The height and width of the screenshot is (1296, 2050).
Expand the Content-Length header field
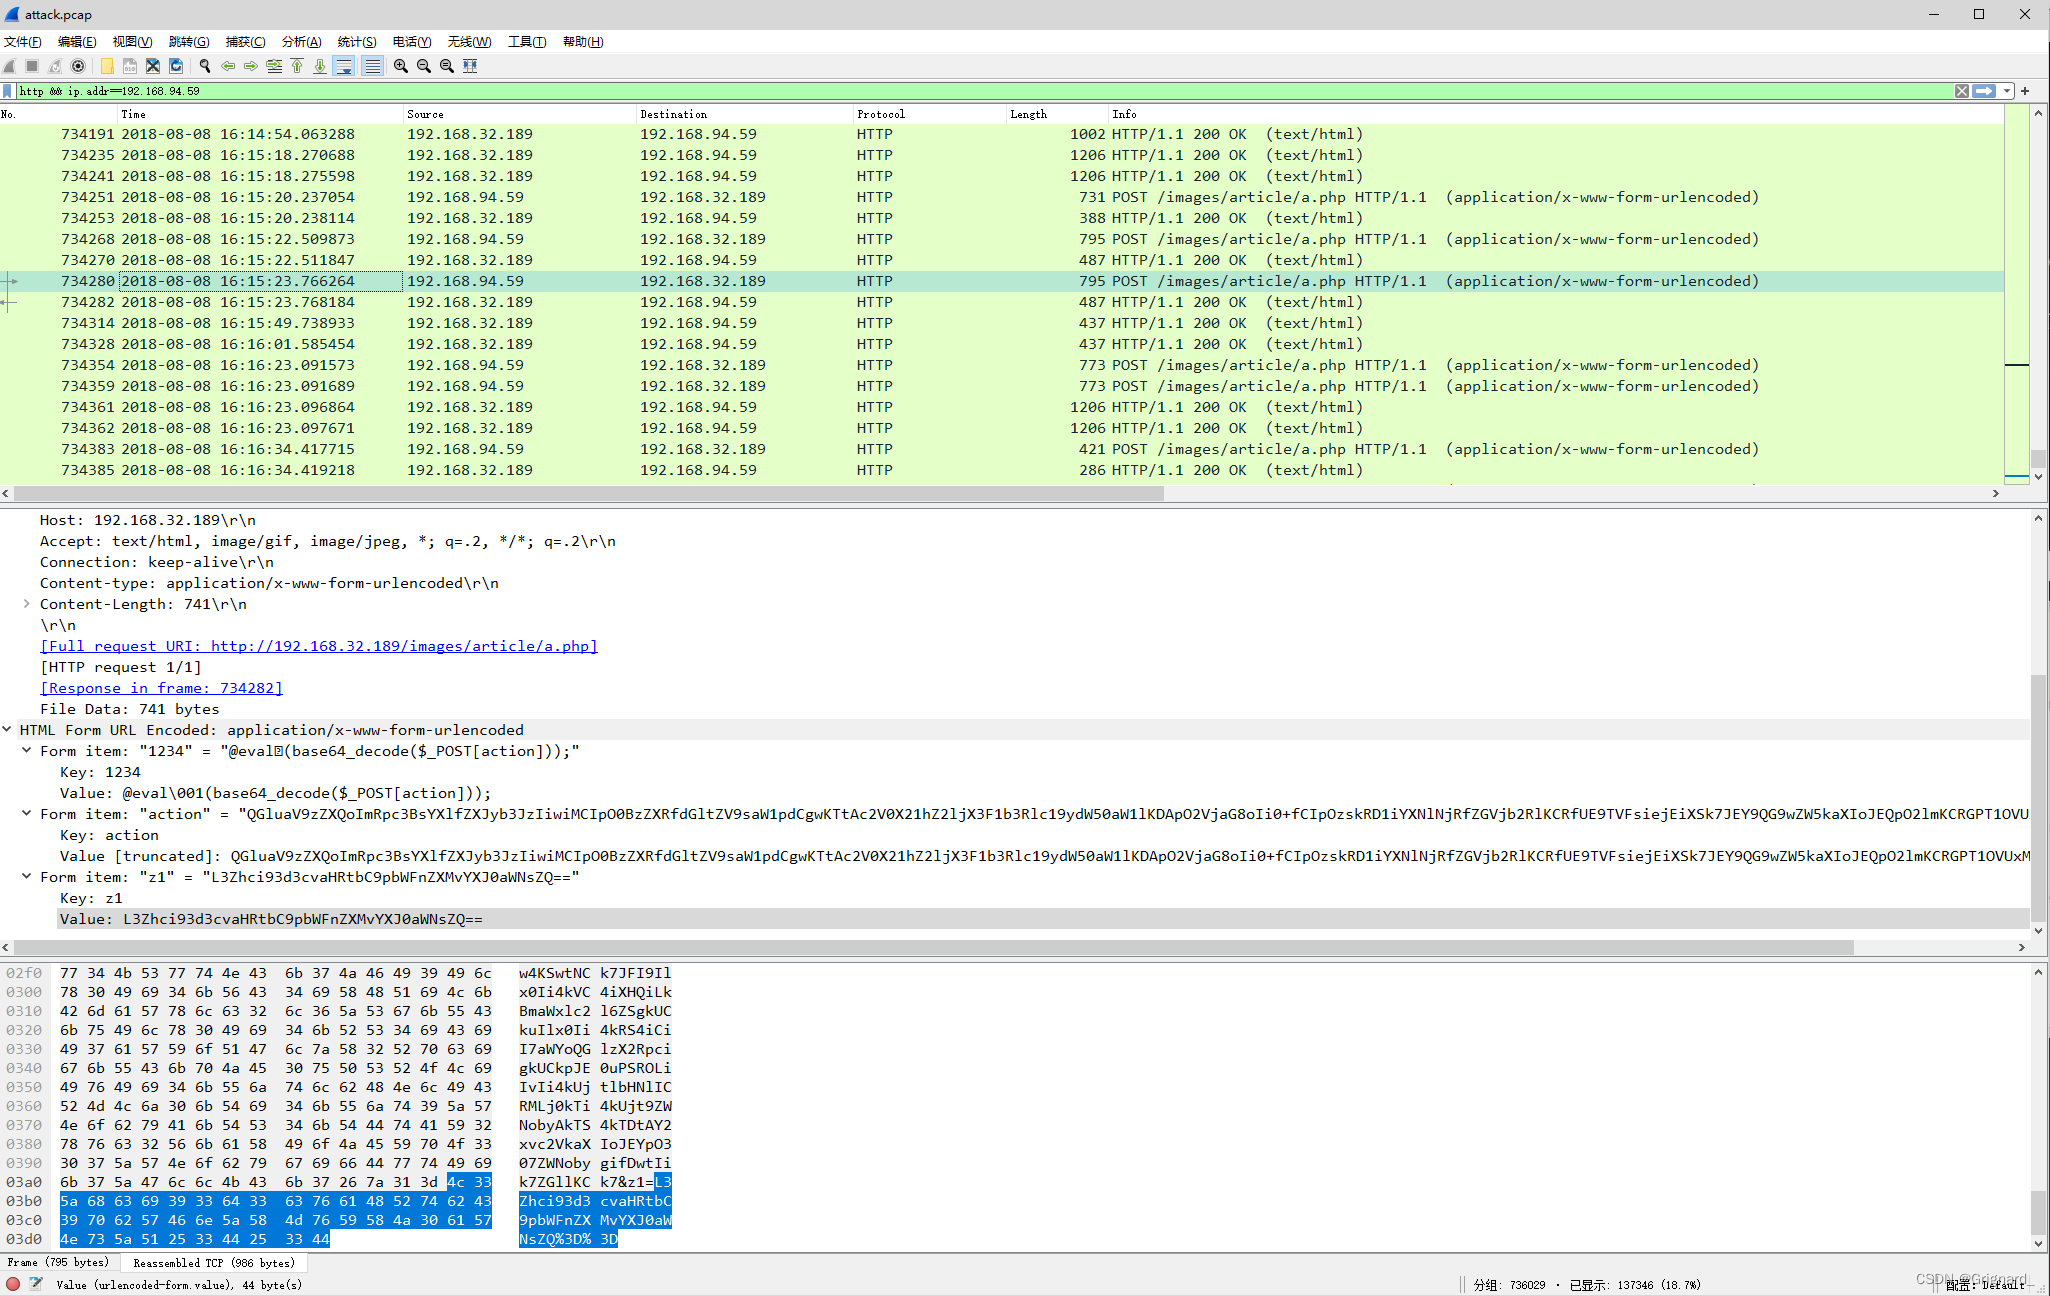[26, 604]
